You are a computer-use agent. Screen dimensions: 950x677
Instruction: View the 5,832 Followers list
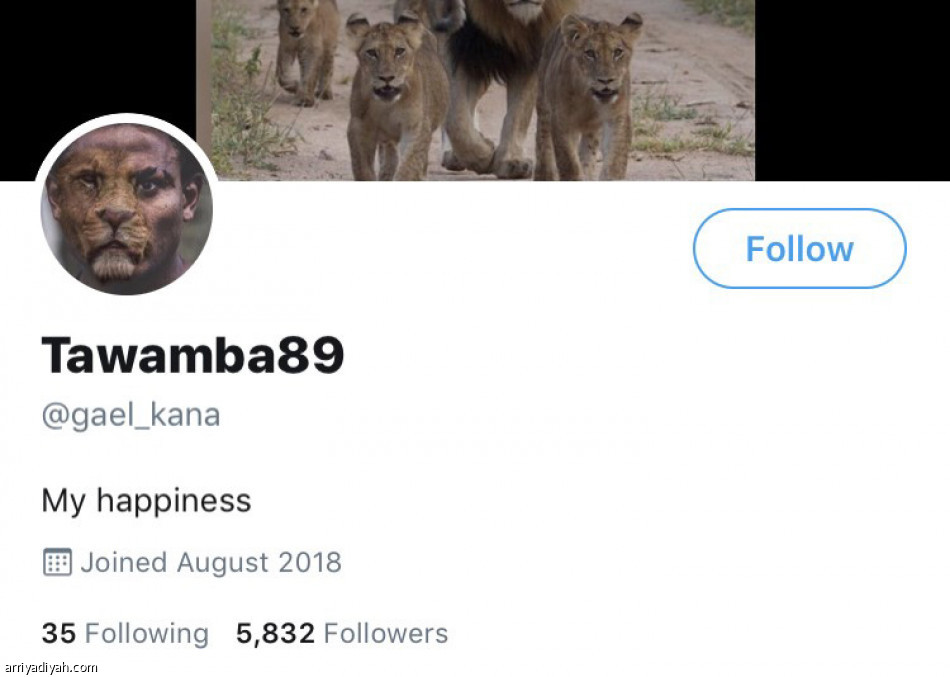click(342, 633)
